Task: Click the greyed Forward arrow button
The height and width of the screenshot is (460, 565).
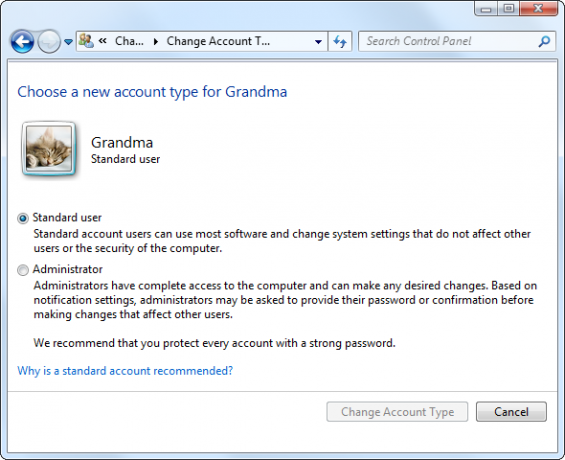Action: (49, 42)
